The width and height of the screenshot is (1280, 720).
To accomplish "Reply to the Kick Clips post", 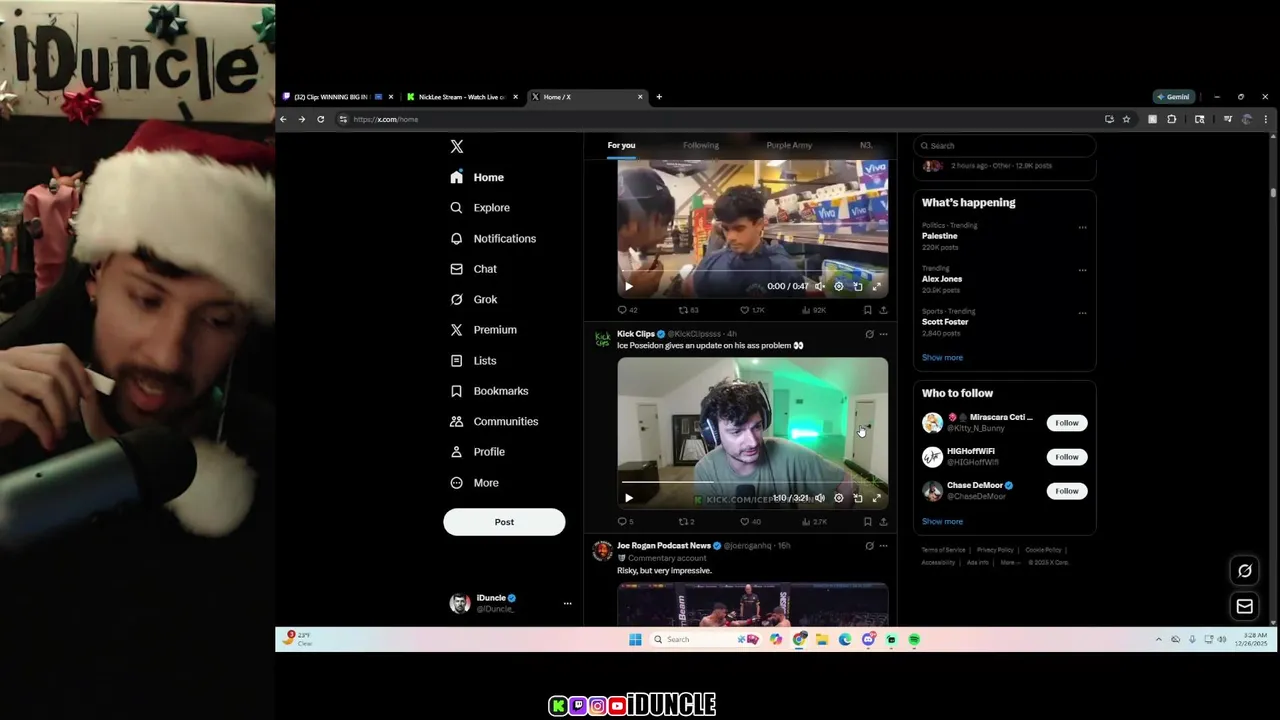I will (x=625, y=522).
